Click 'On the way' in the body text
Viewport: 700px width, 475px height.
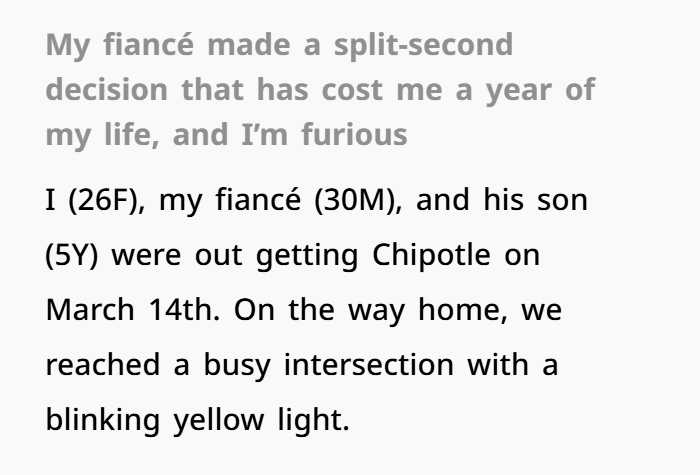319,311
